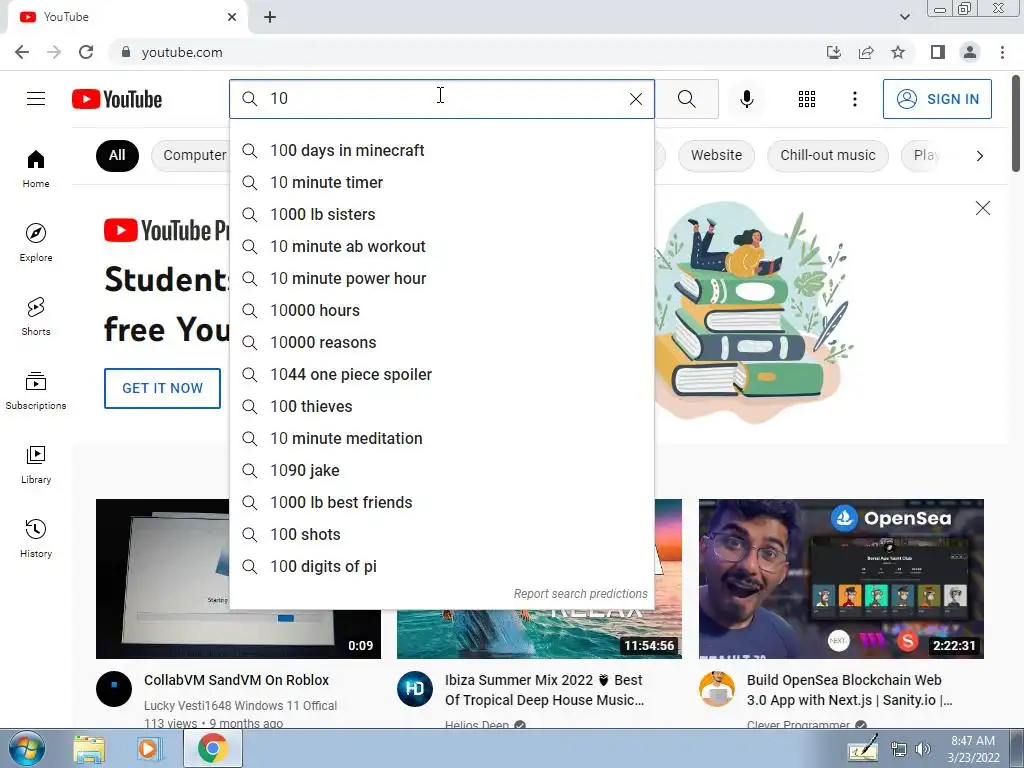Choose suggestion '10 minute ab workout'

(441, 246)
